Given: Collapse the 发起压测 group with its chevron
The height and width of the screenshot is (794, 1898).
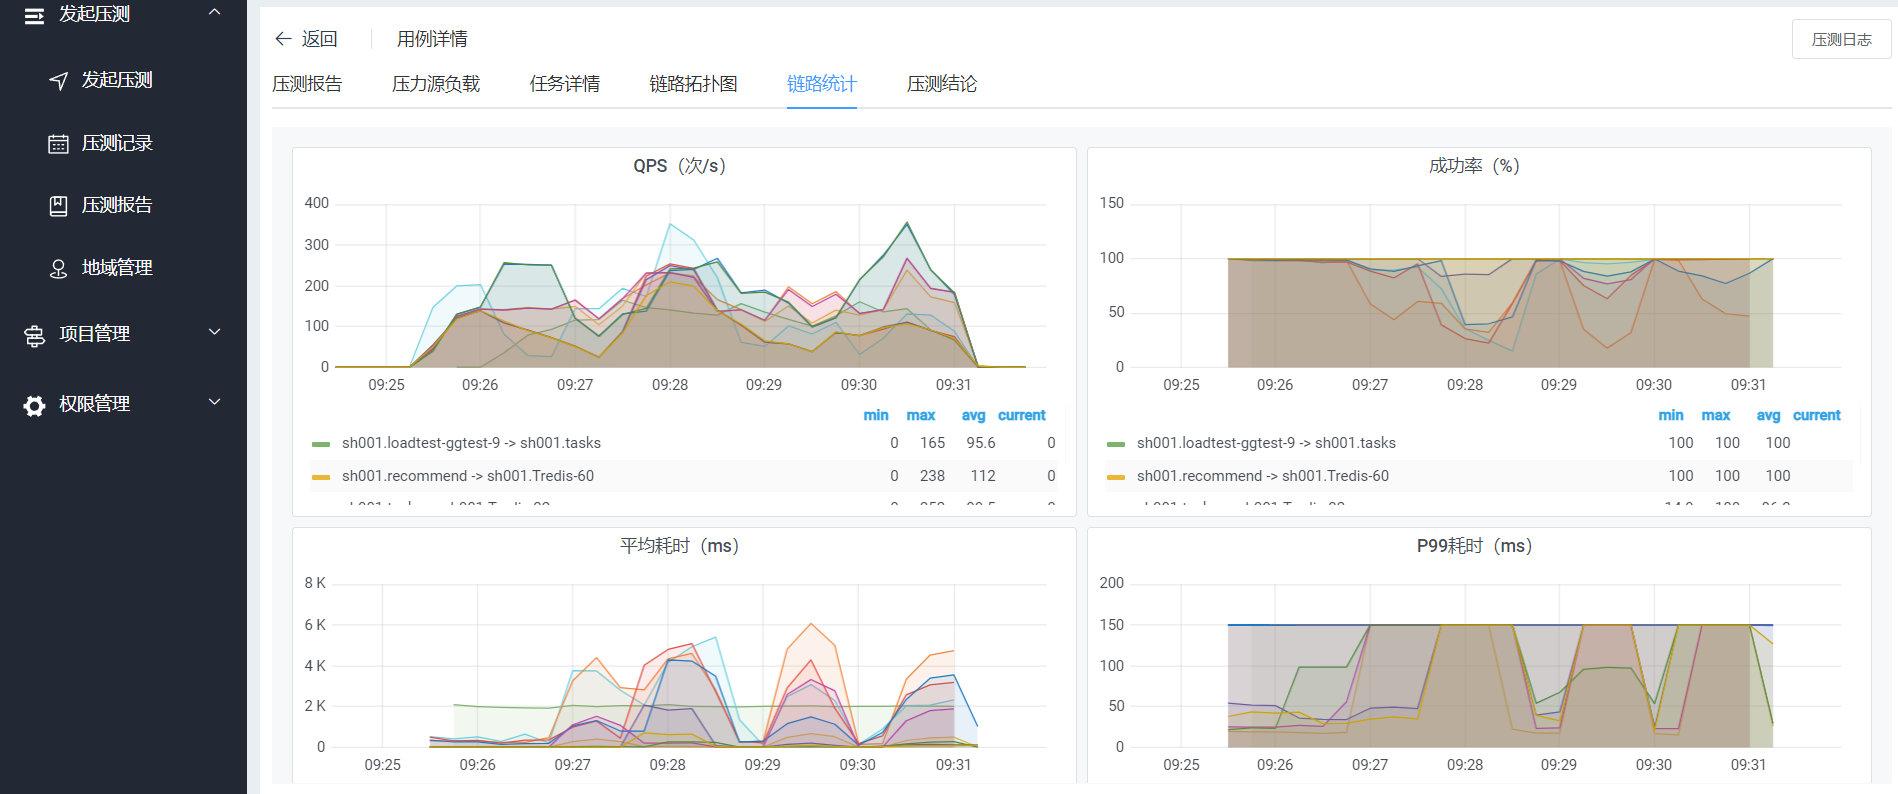Looking at the screenshot, I should [214, 12].
